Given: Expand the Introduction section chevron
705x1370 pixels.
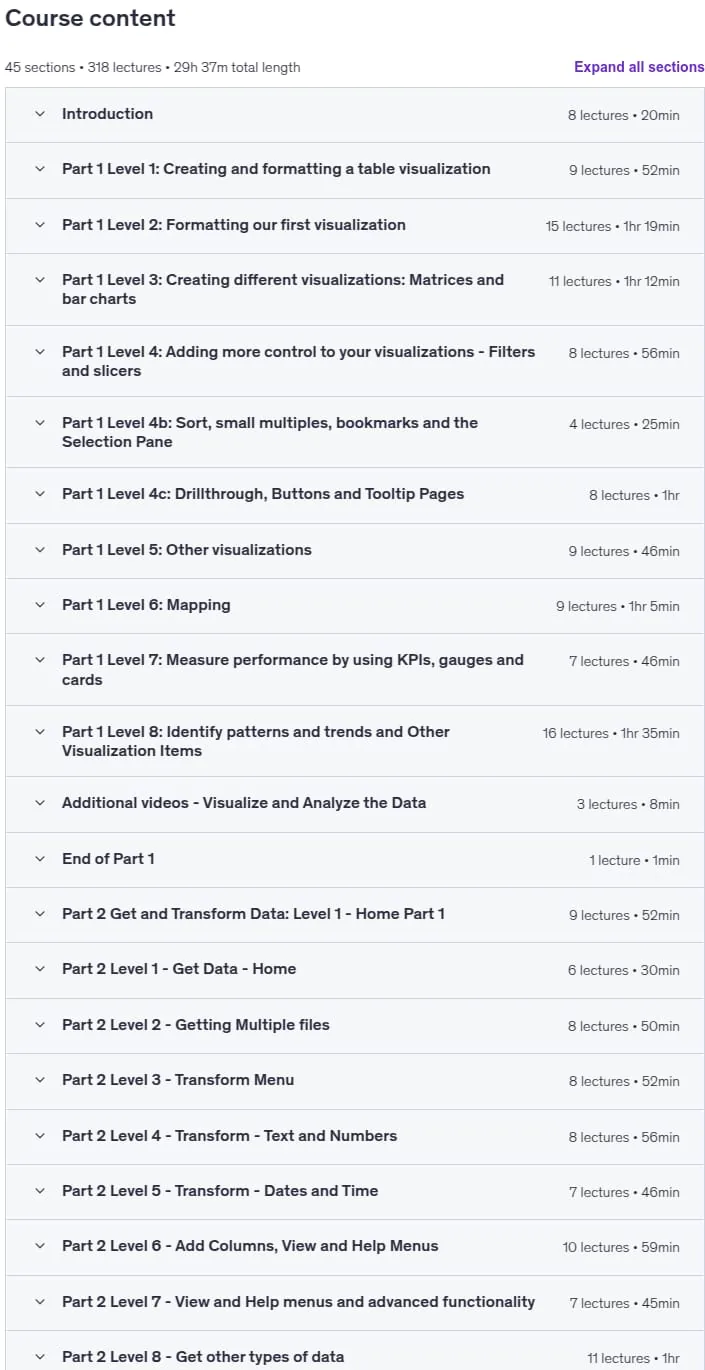Looking at the screenshot, I should 40,114.
